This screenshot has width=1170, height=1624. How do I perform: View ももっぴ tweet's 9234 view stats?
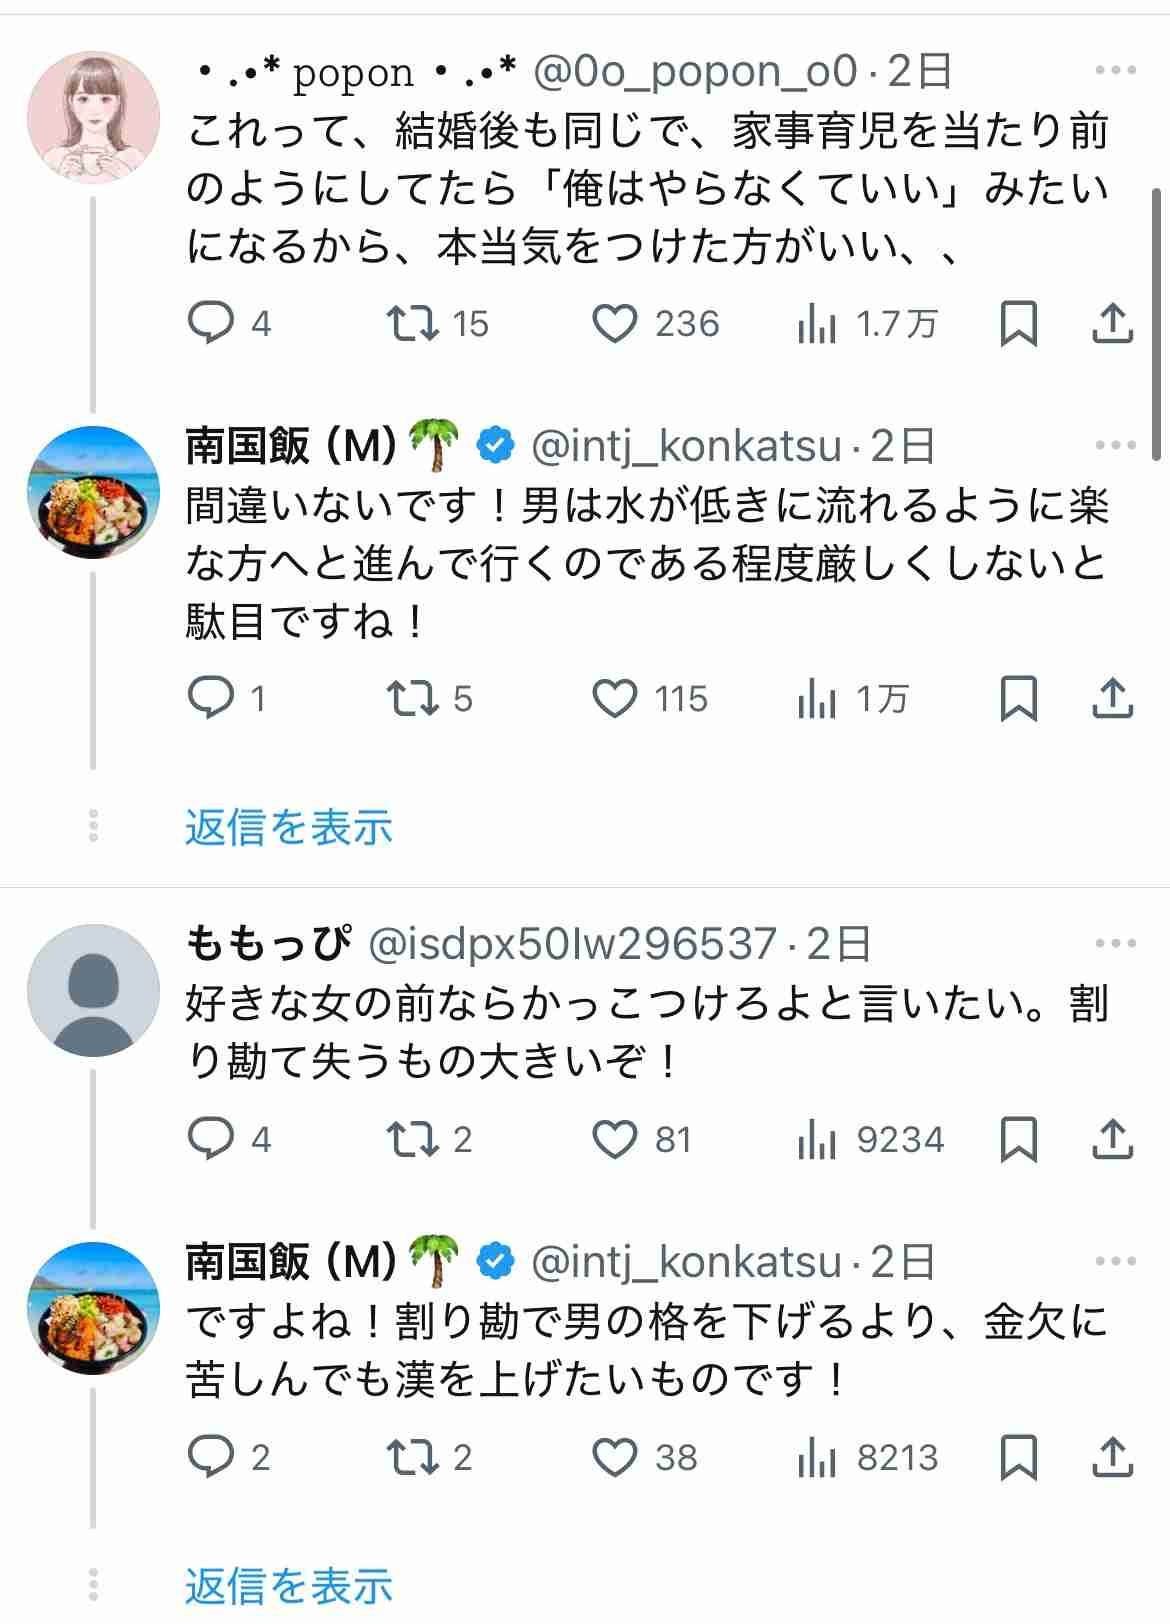[x=817, y=1139]
